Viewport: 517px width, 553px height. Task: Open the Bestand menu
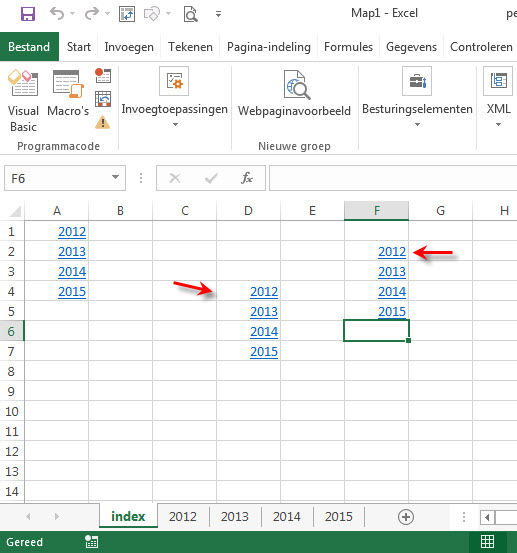tap(29, 47)
